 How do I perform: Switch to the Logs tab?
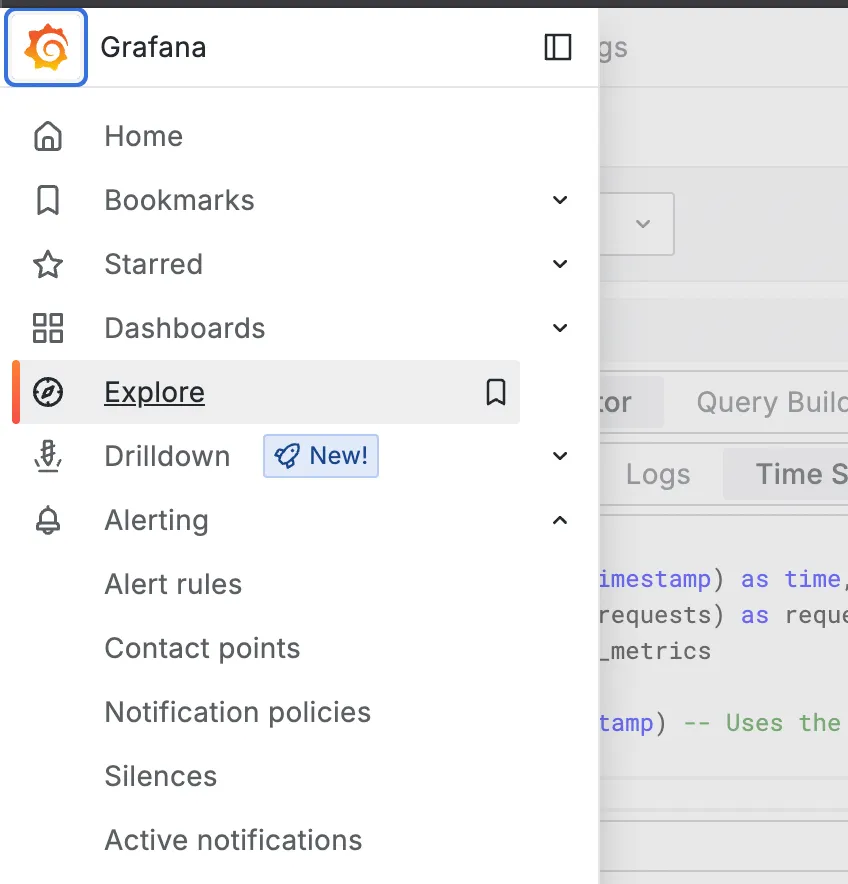tap(658, 475)
